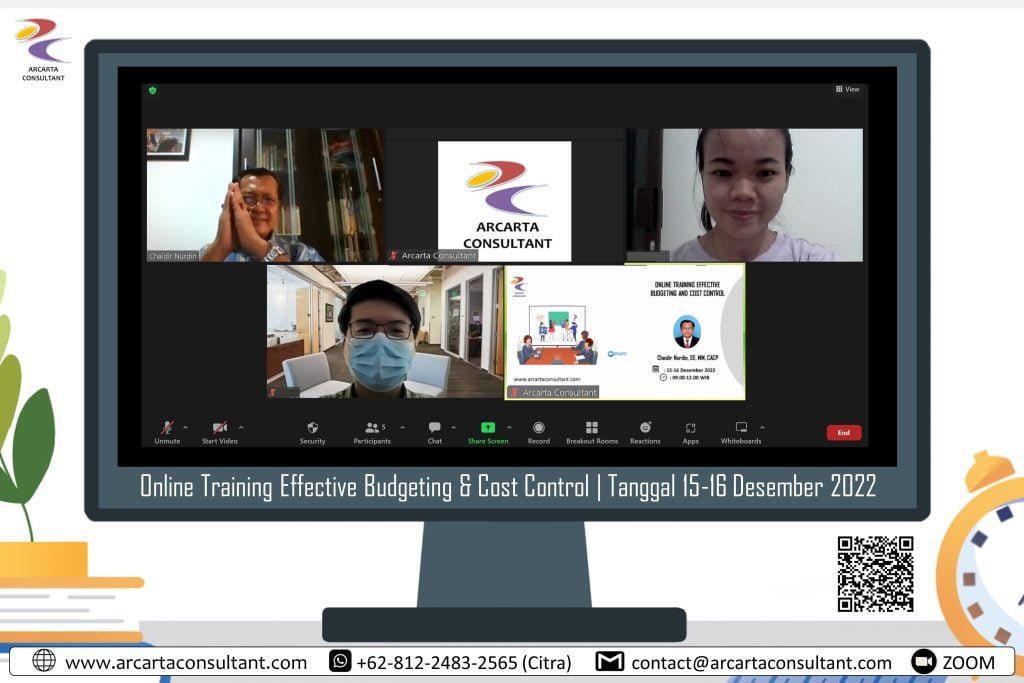Viewport: 1024px width, 683px height.
Task: Start recording with the Record button
Action: (539, 428)
